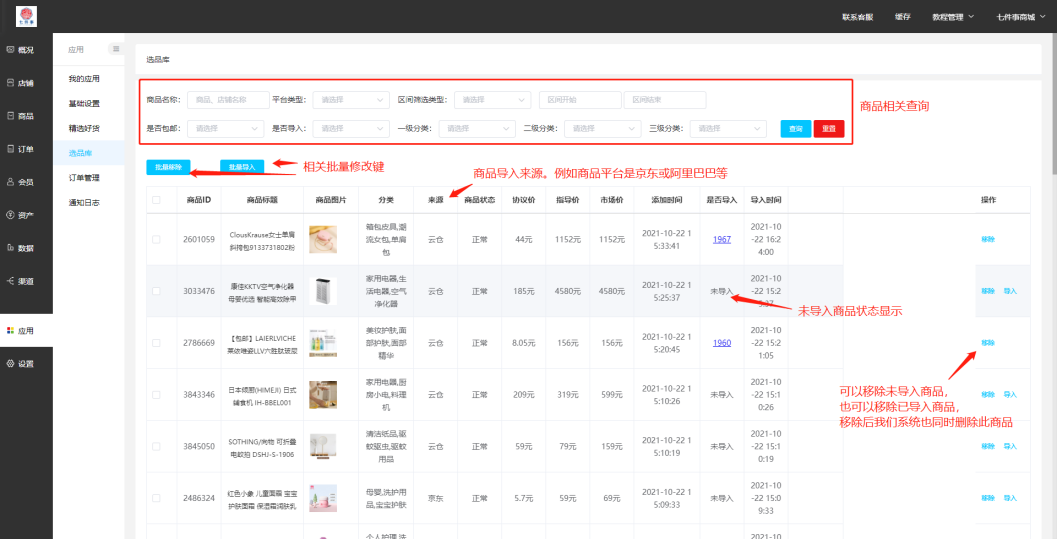
Task: Click 导入 for product 3033476
Action: point(1010,291)
